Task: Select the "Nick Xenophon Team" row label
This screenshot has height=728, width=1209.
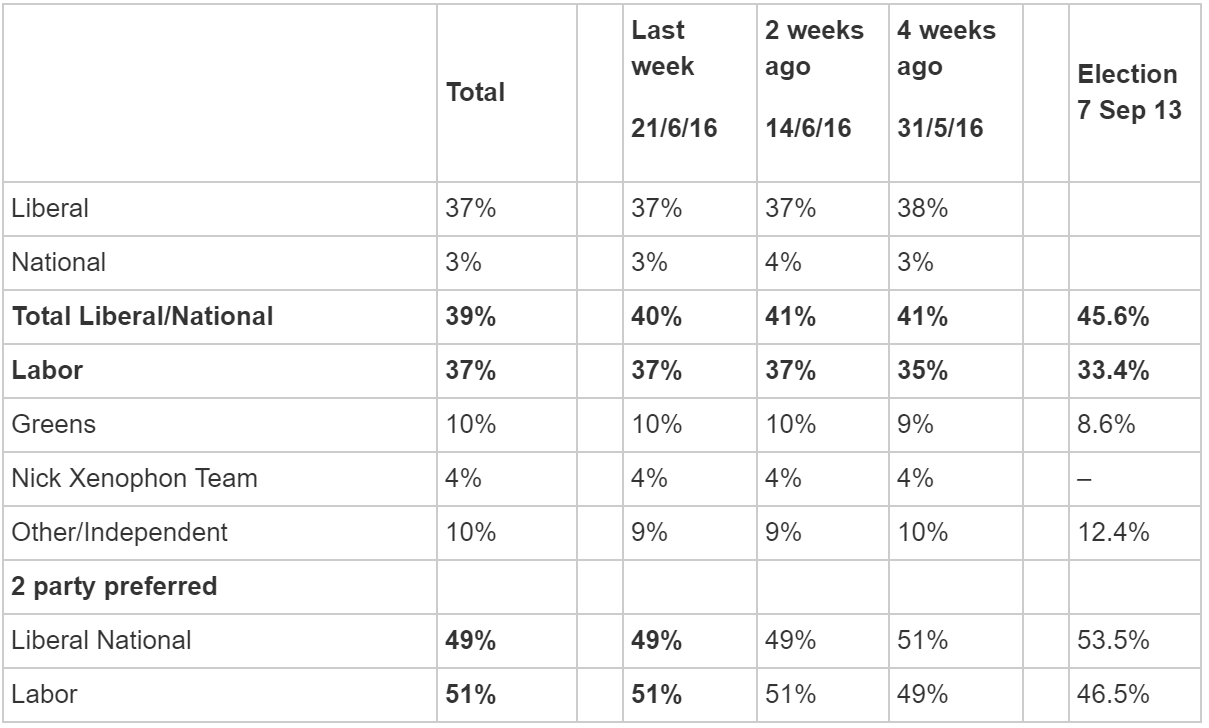Action: click(134, 478)
